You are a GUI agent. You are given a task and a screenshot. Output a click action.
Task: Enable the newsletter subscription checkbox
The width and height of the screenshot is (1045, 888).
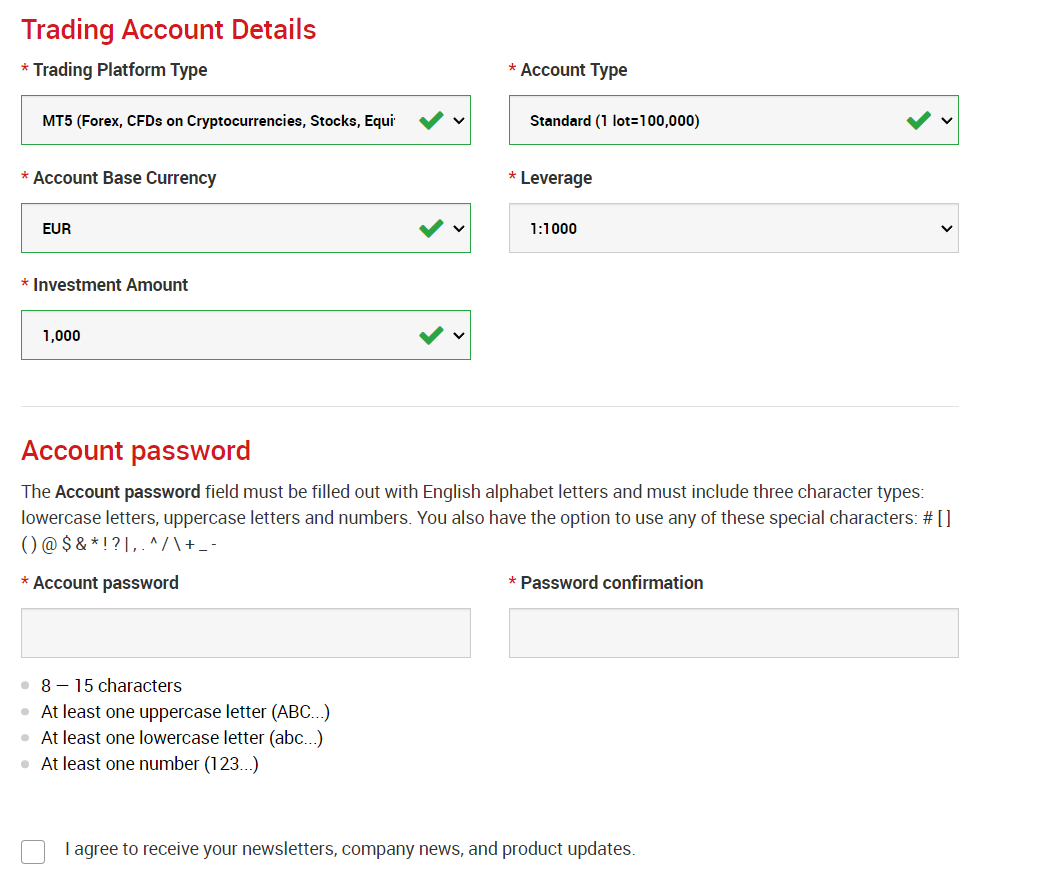[x=33, y=851]
